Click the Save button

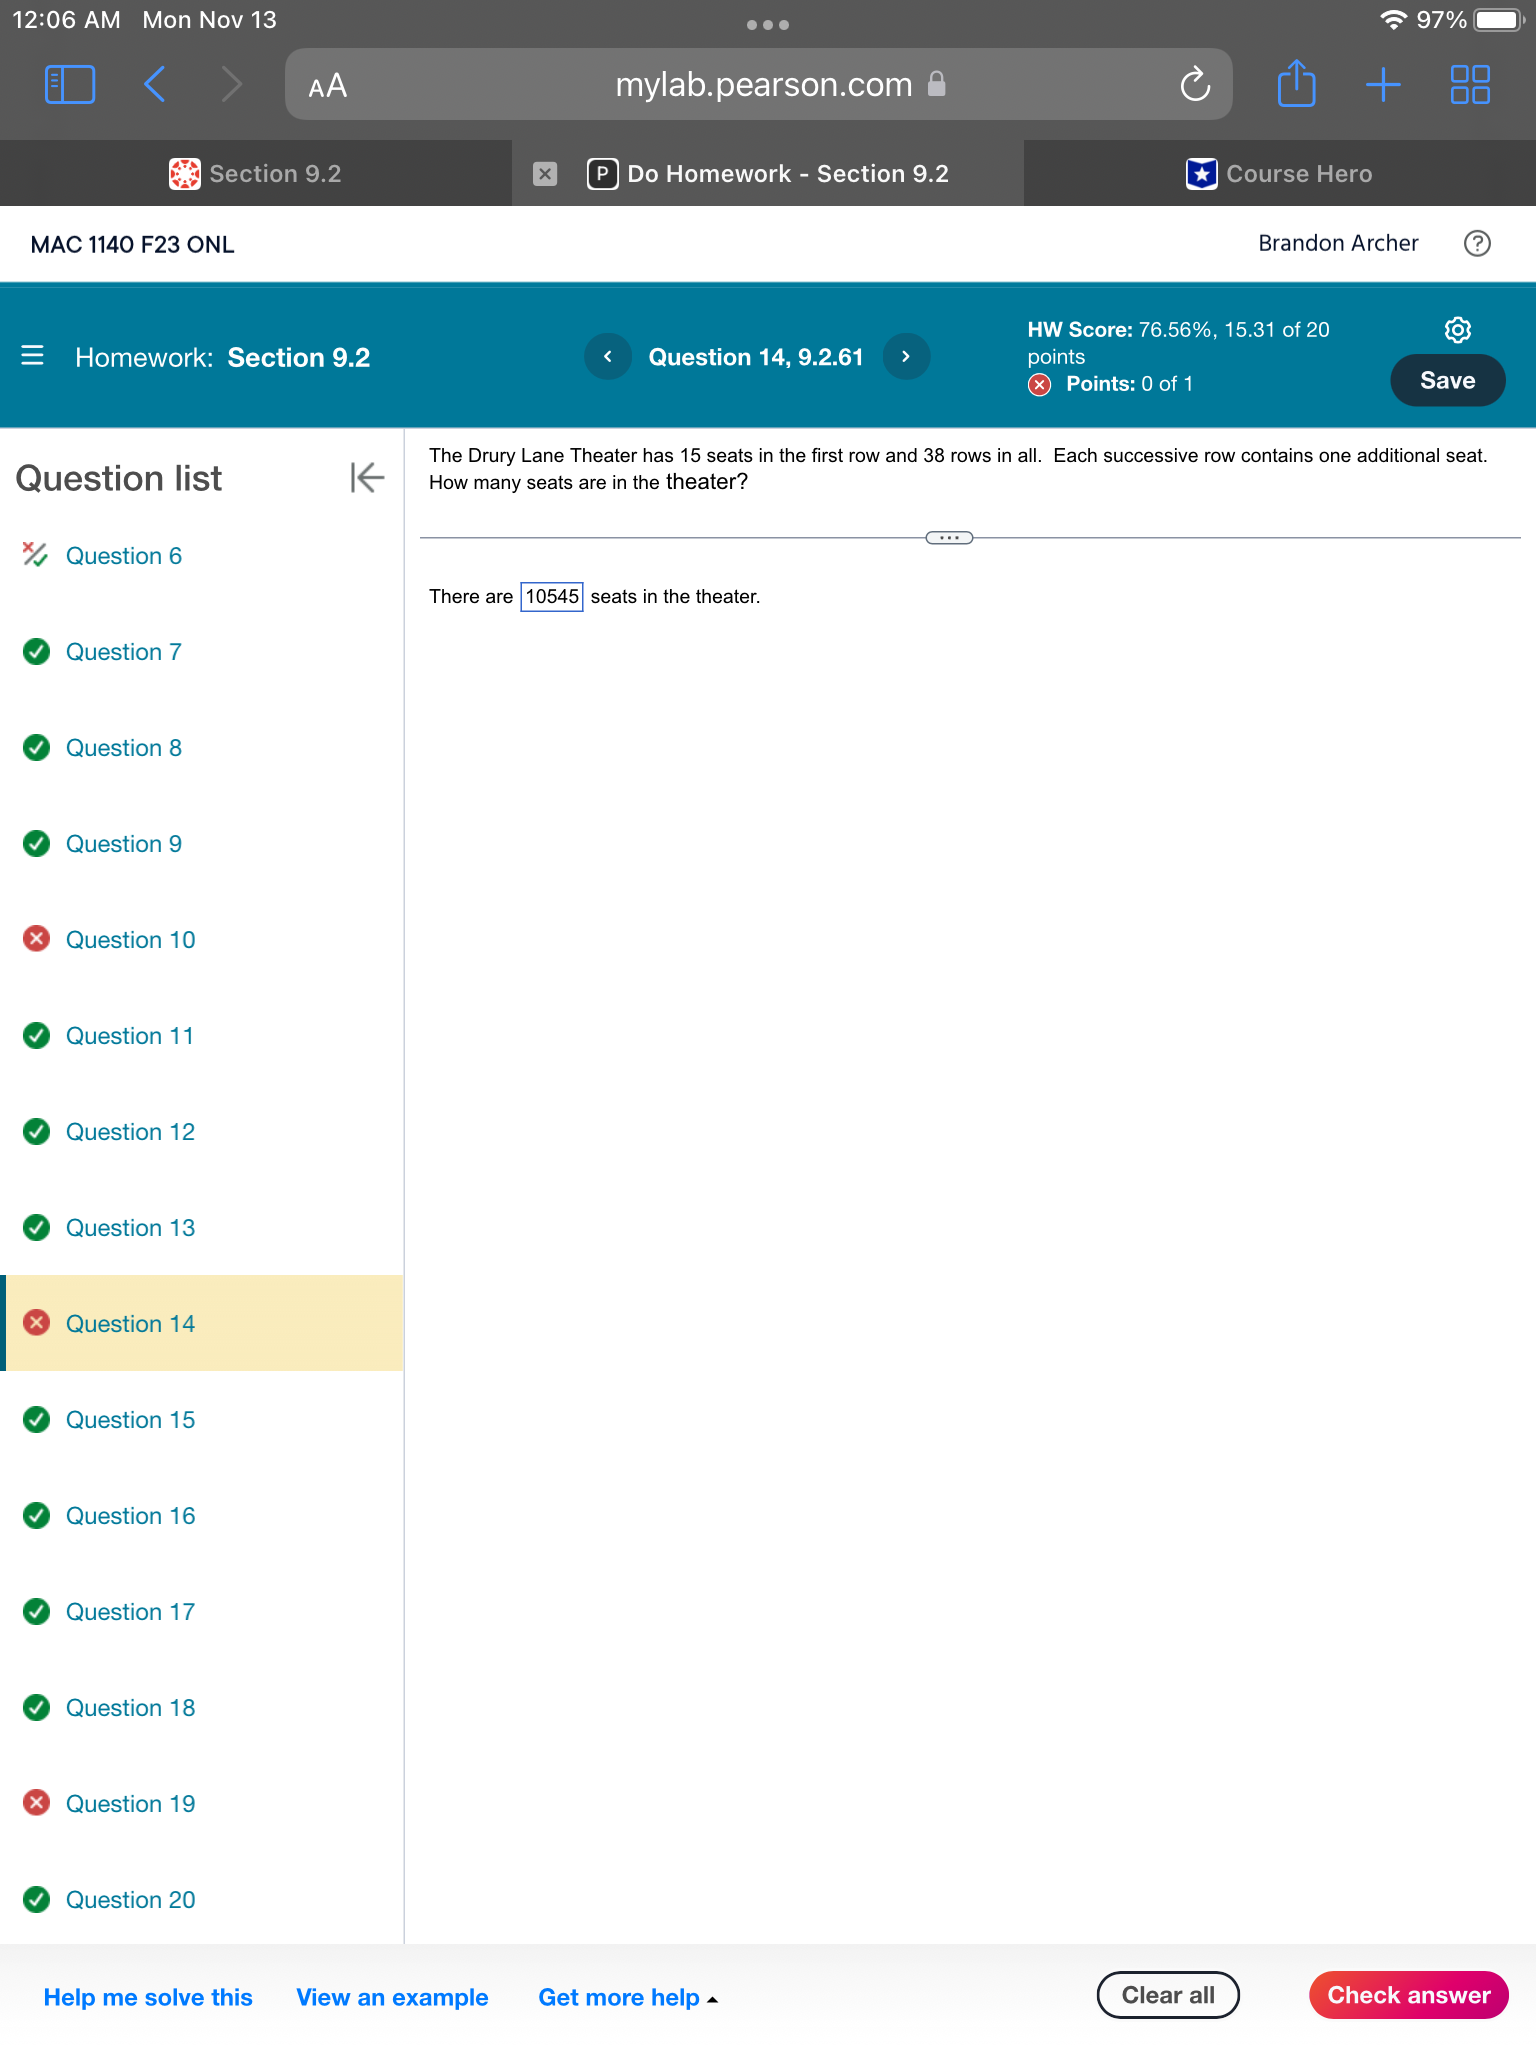[x=1447, y=381]
